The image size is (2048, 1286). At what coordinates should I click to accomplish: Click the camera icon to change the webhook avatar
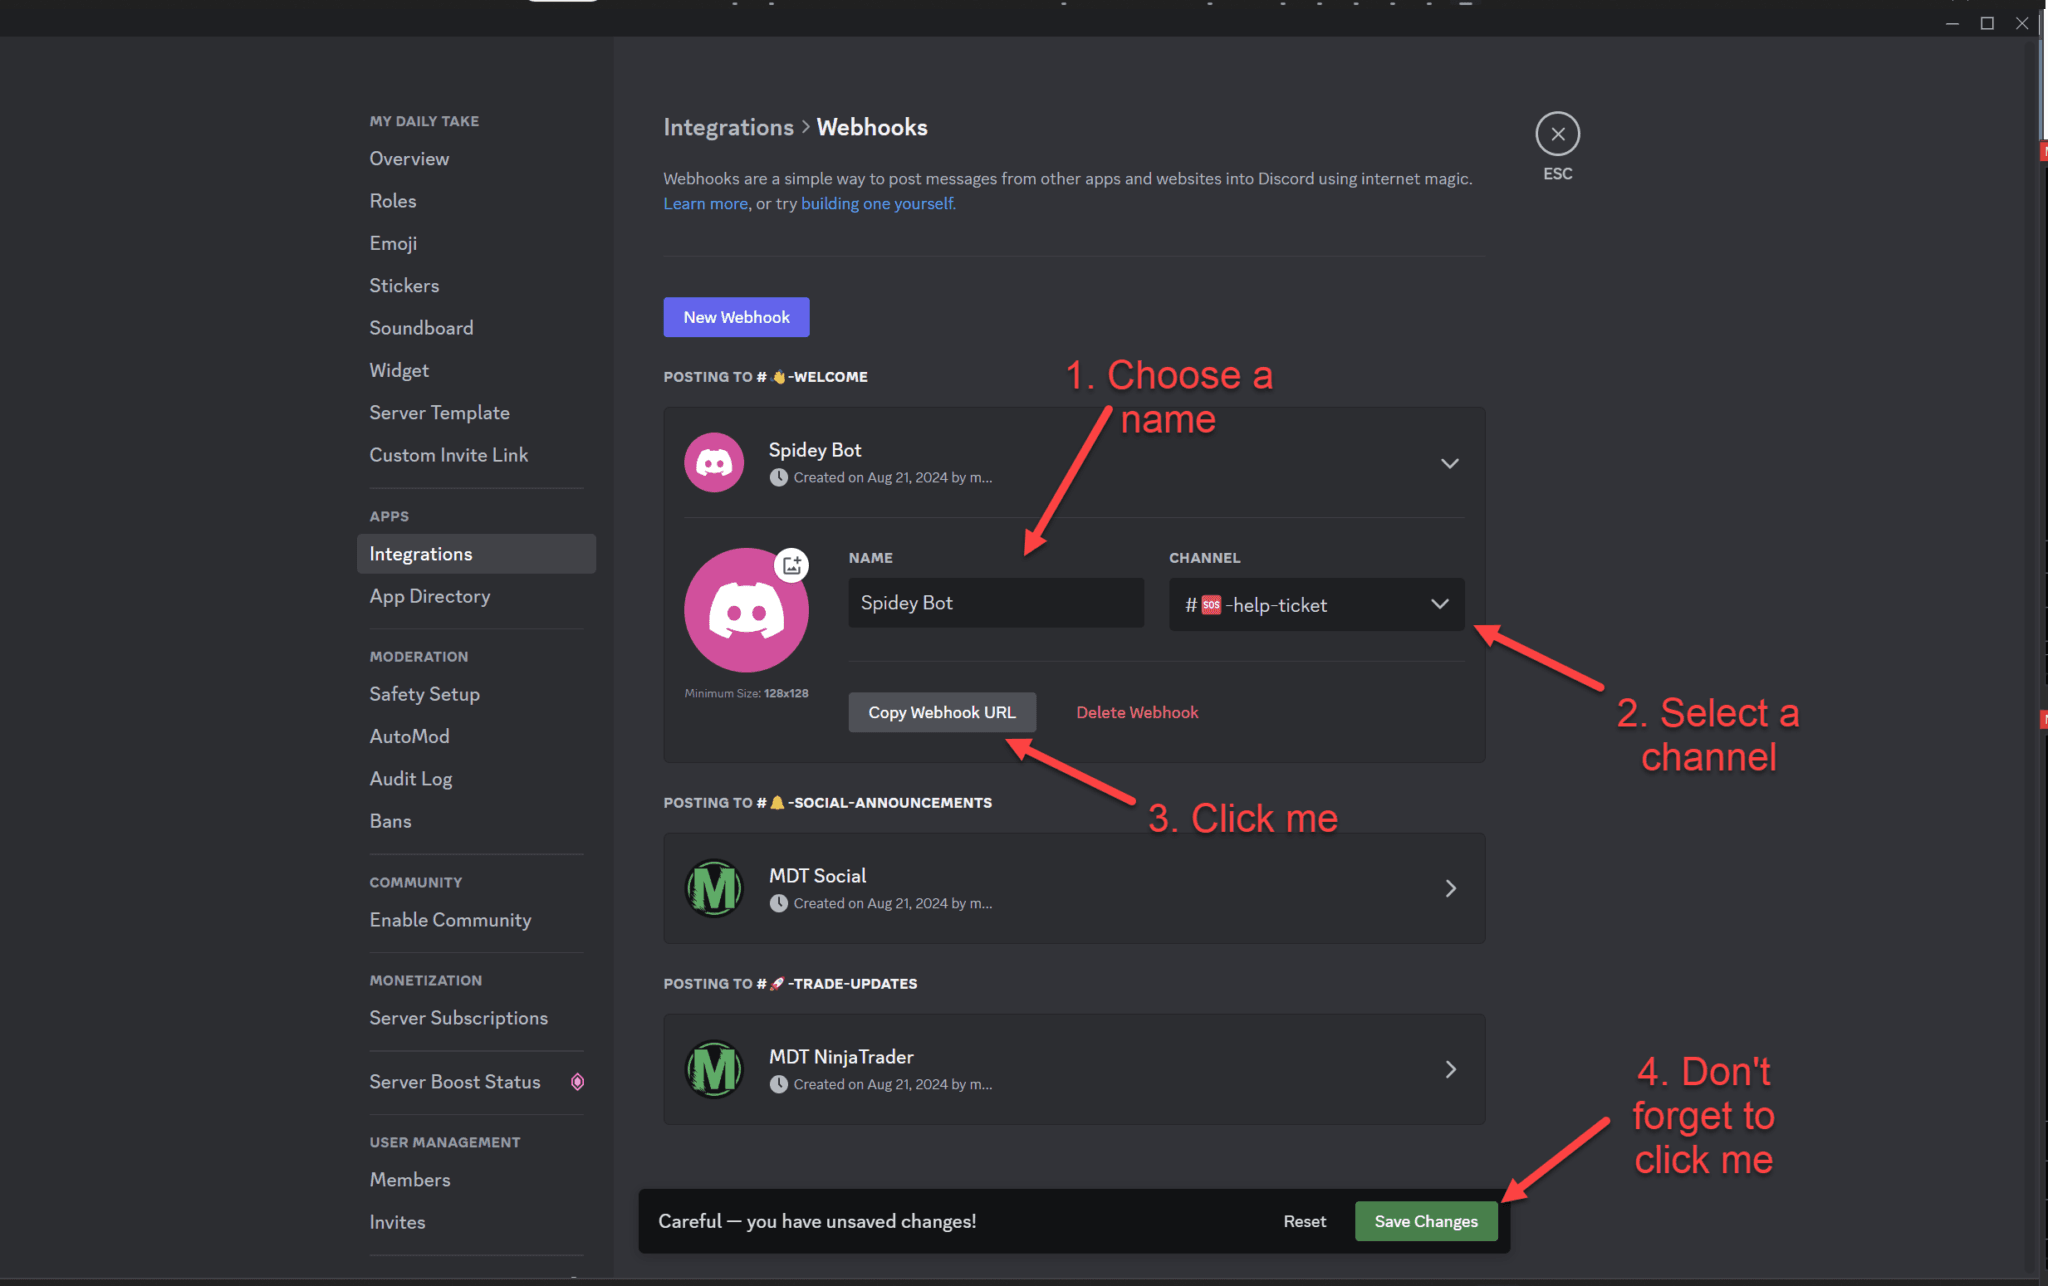[x=793, y=565]
